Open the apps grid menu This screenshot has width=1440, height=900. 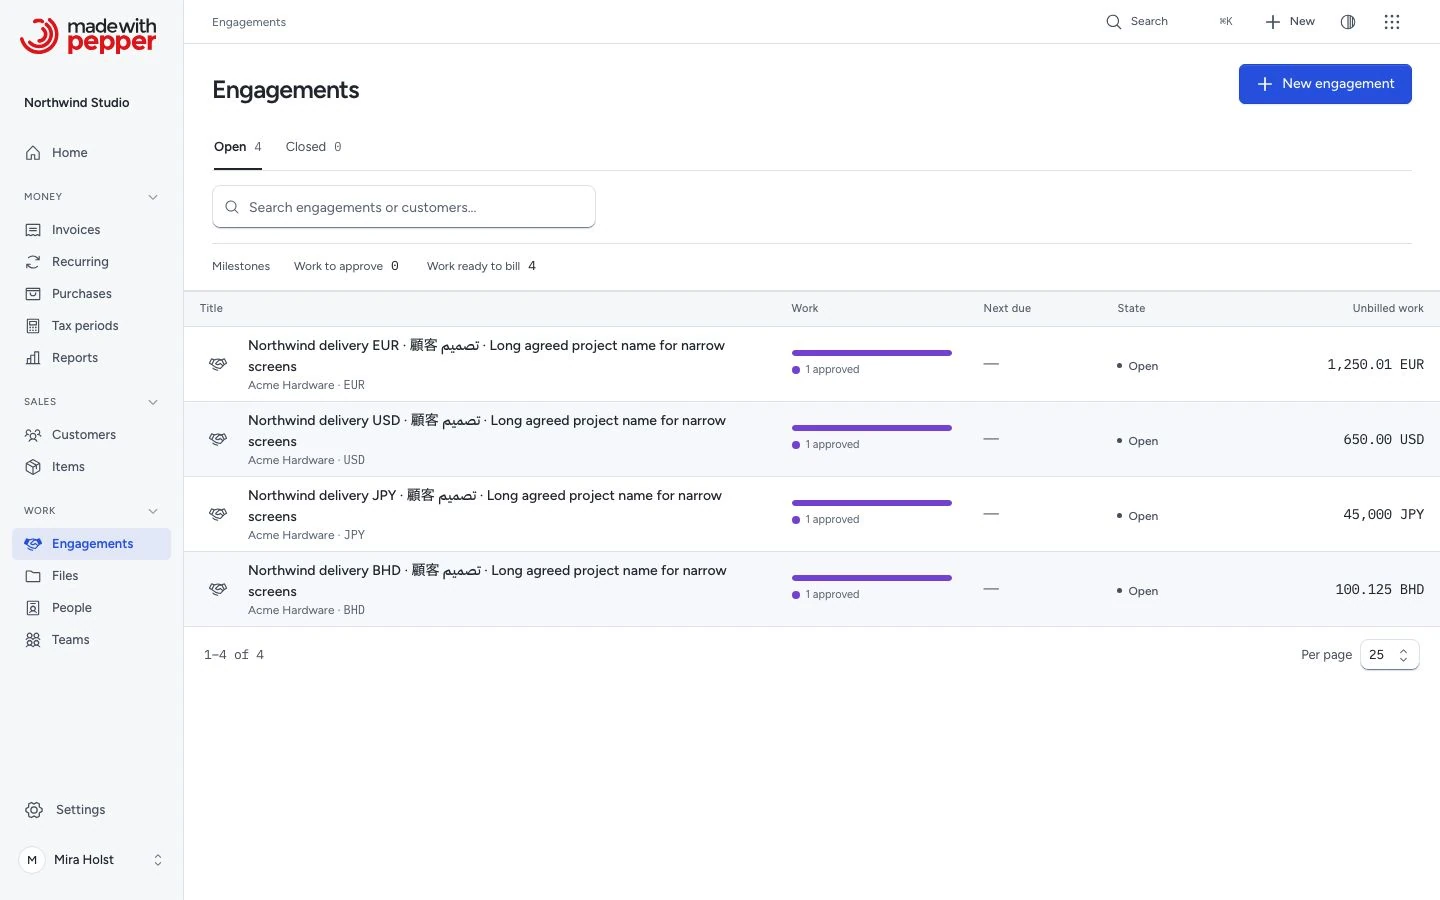click(x=1392, y=22)
